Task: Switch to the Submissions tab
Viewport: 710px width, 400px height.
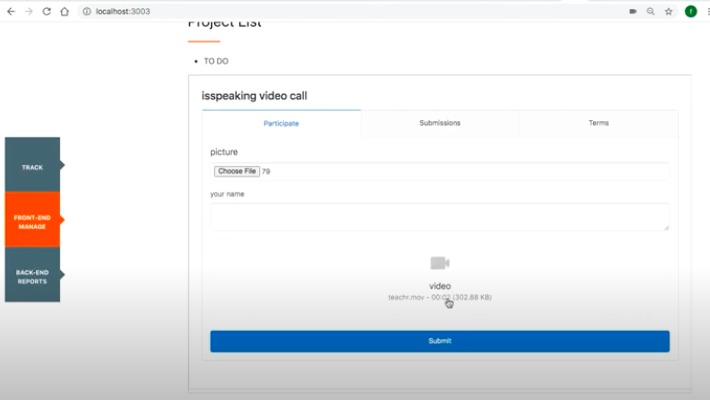Action: 440,123
